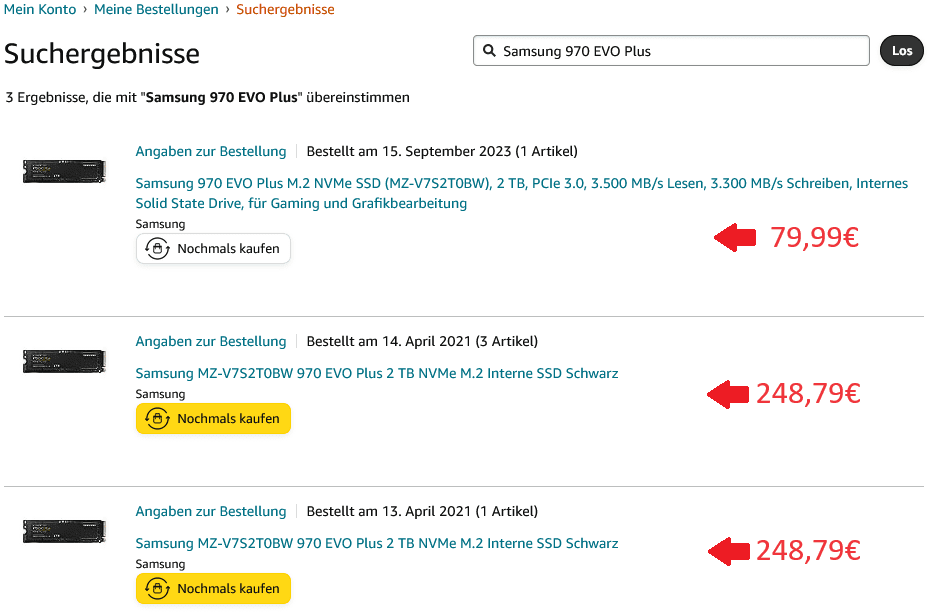Image resolution: width=931 pixels, height=613 pixels.
Task: Open the product link ordered 13. April 2021
Action: 376,543
